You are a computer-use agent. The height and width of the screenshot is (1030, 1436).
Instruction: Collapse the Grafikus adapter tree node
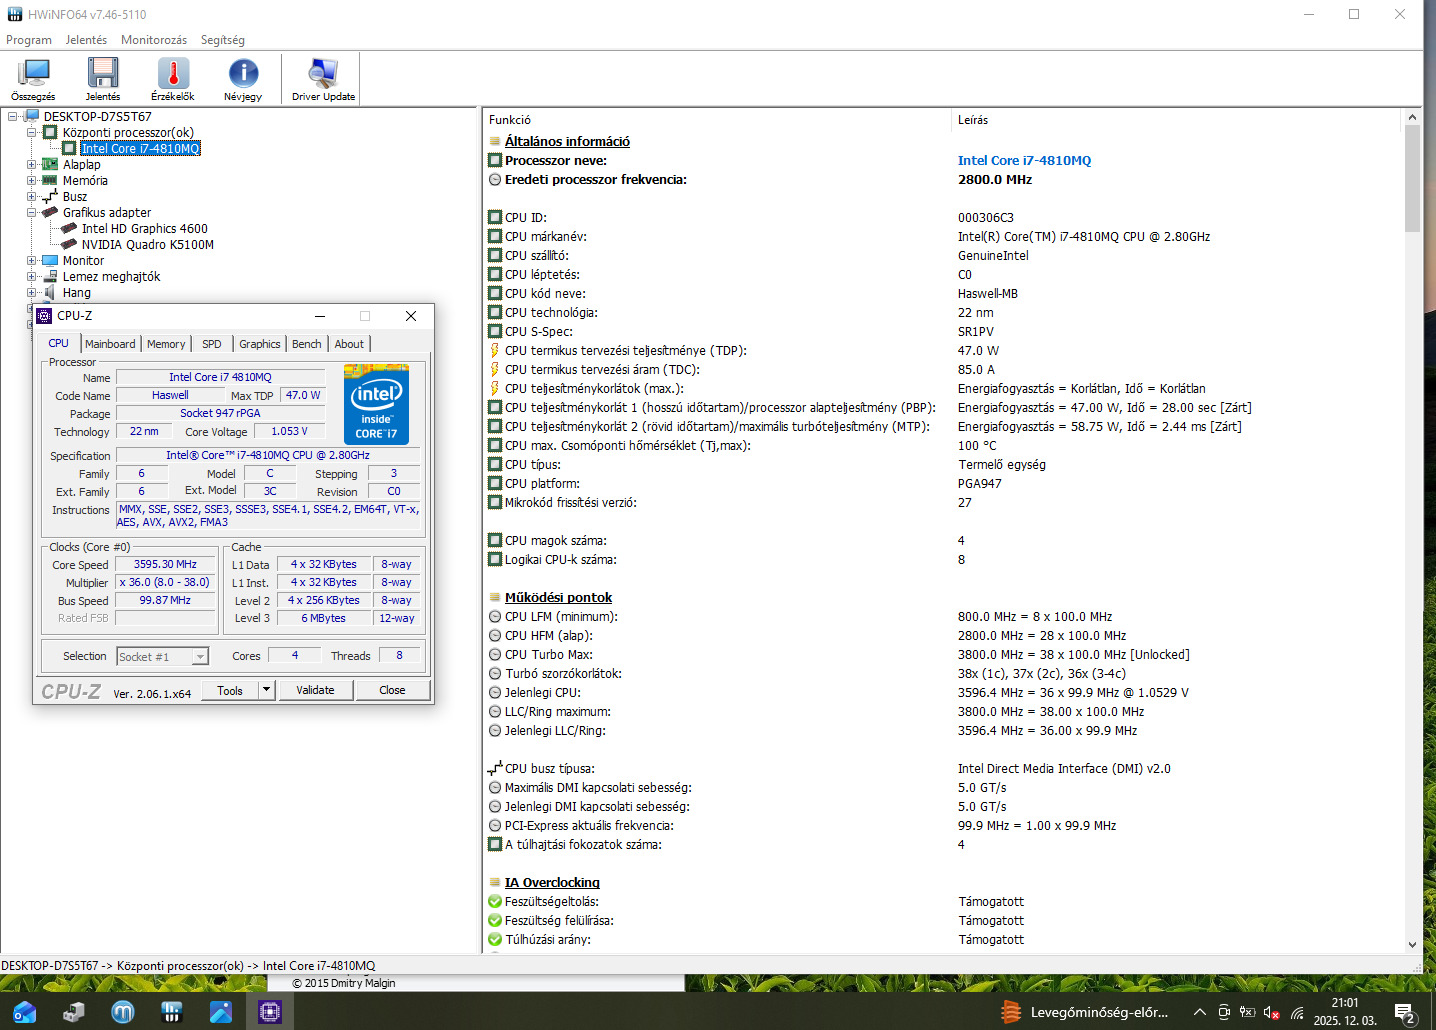[x=31, y=212]
